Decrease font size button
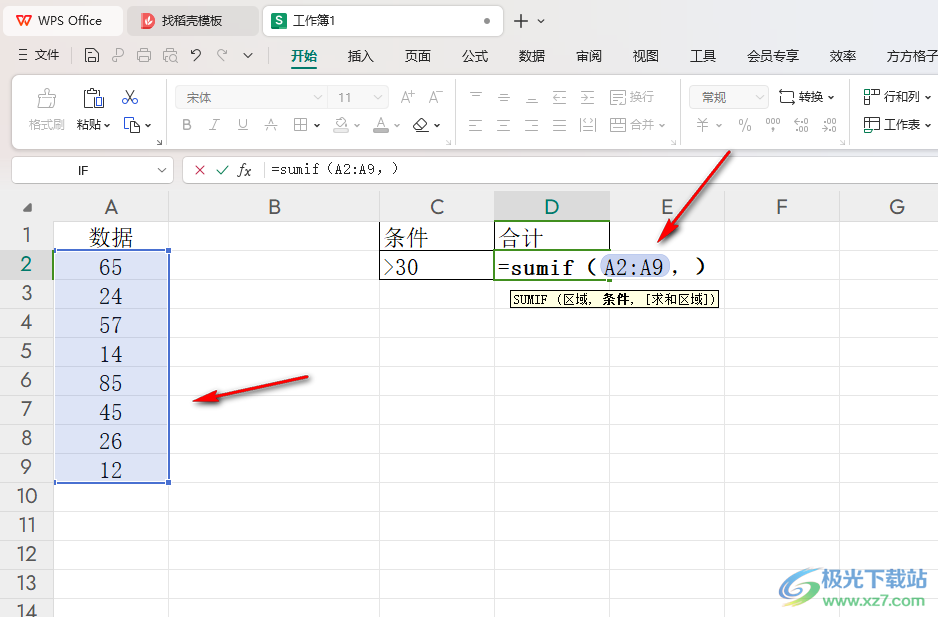Viewport: 938px width, 617px height. (436, 97)
